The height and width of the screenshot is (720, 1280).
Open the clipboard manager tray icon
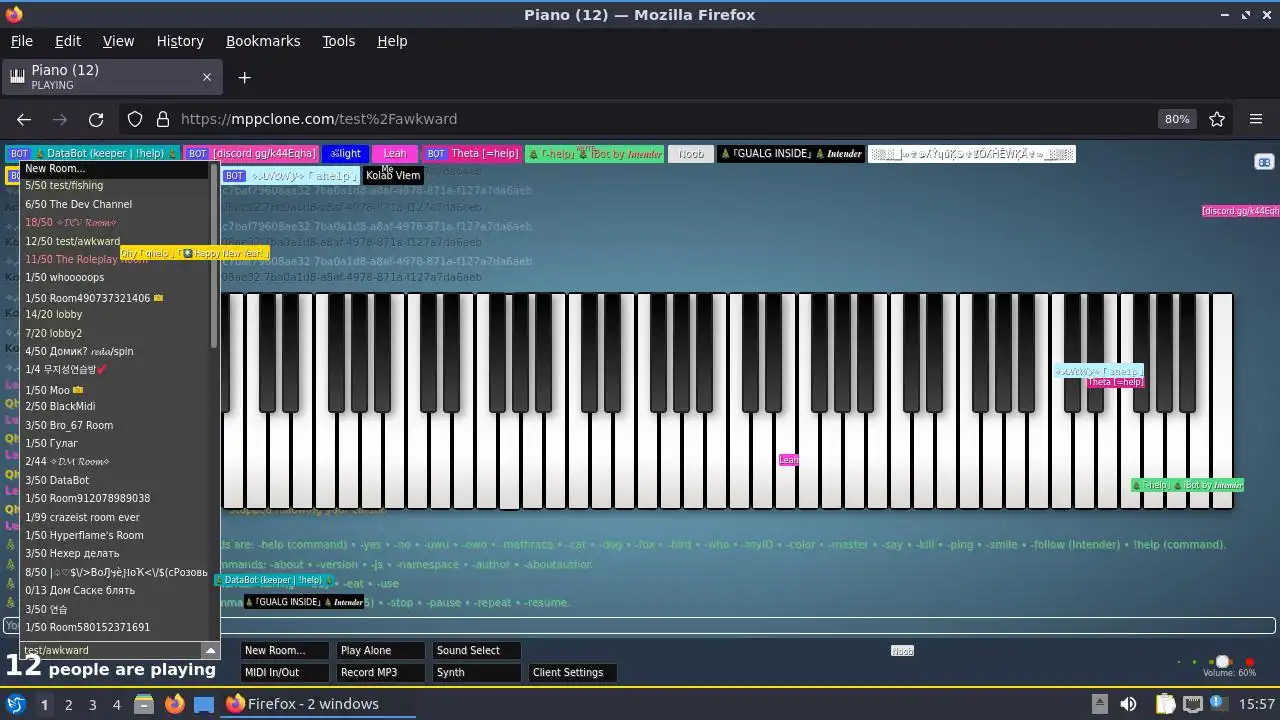pos(1165,704)
